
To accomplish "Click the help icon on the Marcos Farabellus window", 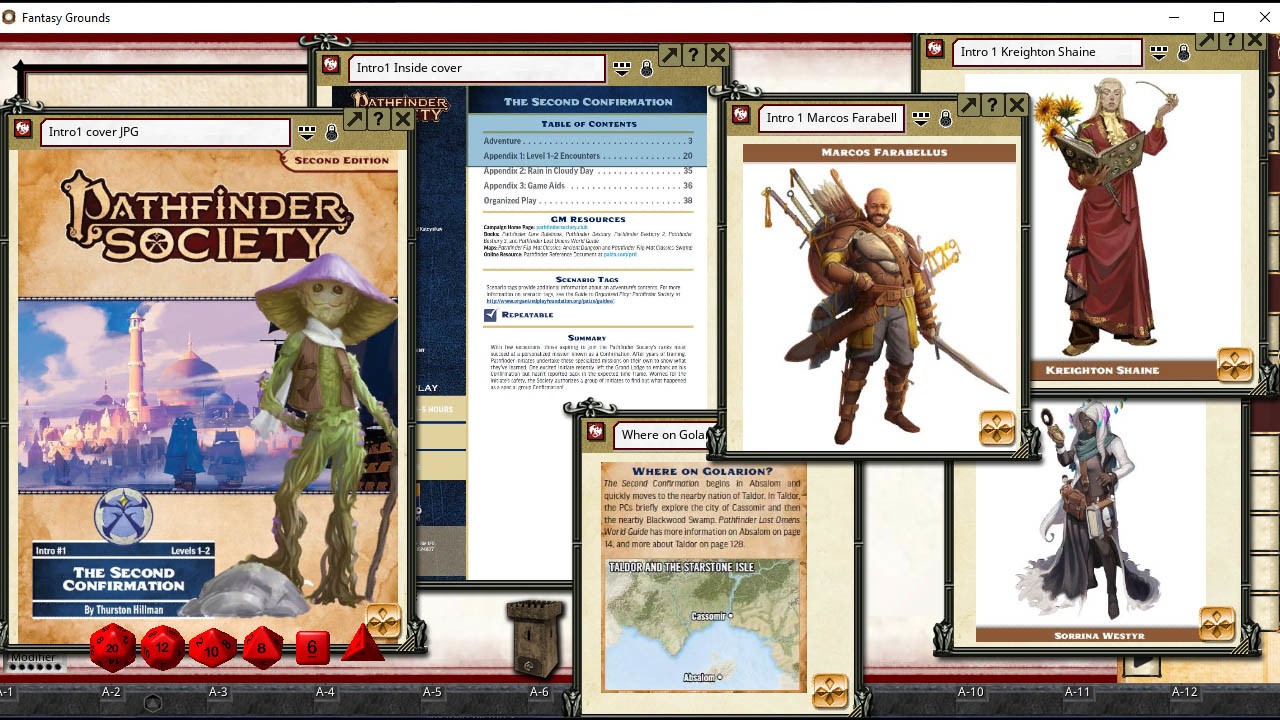I will pos(991,104).
